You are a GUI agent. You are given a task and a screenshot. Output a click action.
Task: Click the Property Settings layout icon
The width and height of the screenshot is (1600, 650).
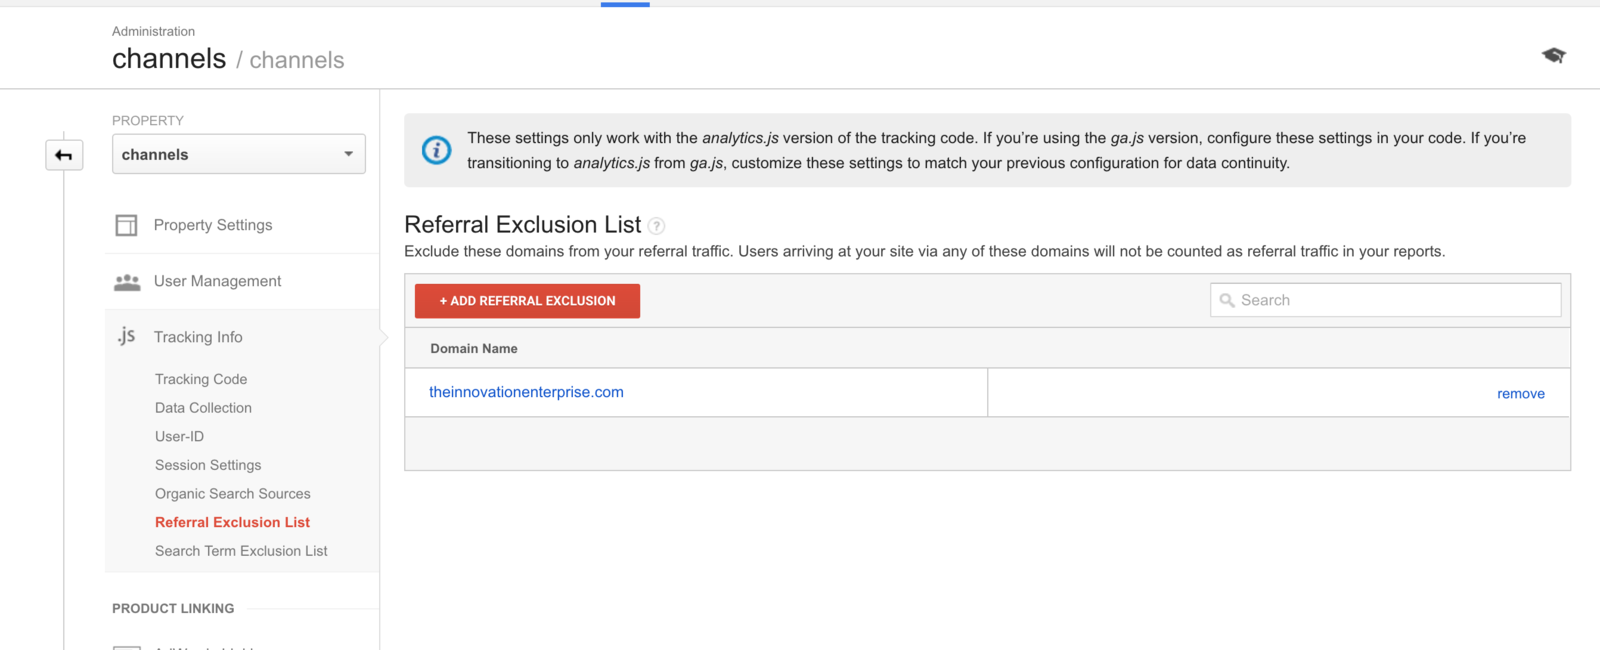[x=126, y=225]
